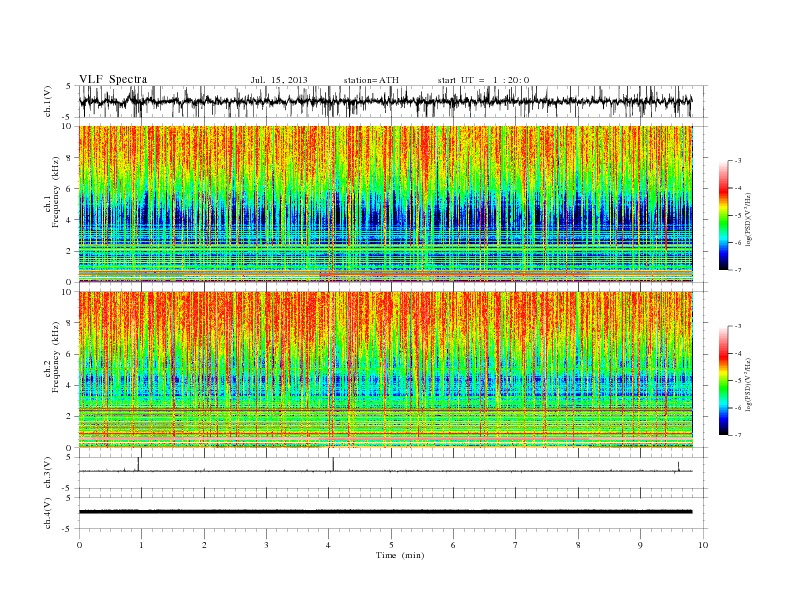The height and width of the screenshot is (612, 792).
Task: Click the "-3" label on ch.1 colorbar
Action: [738, 161]
